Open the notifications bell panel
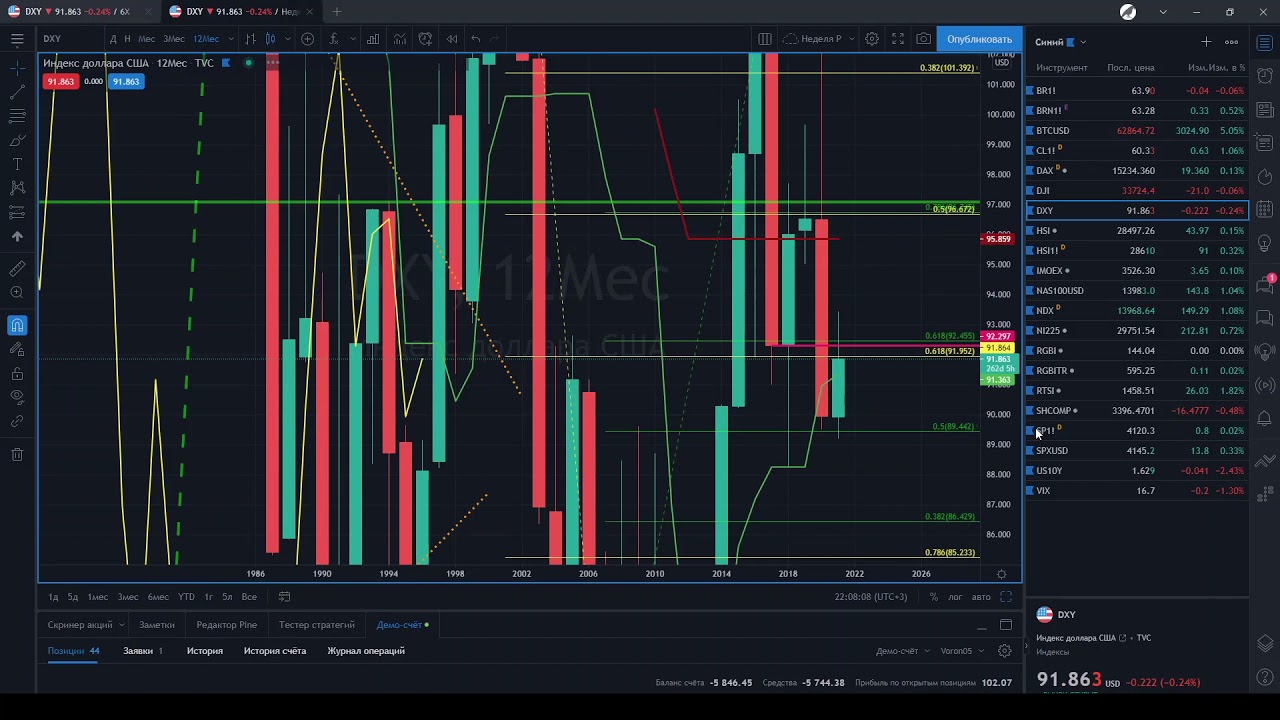 [x=1265, y=419]
